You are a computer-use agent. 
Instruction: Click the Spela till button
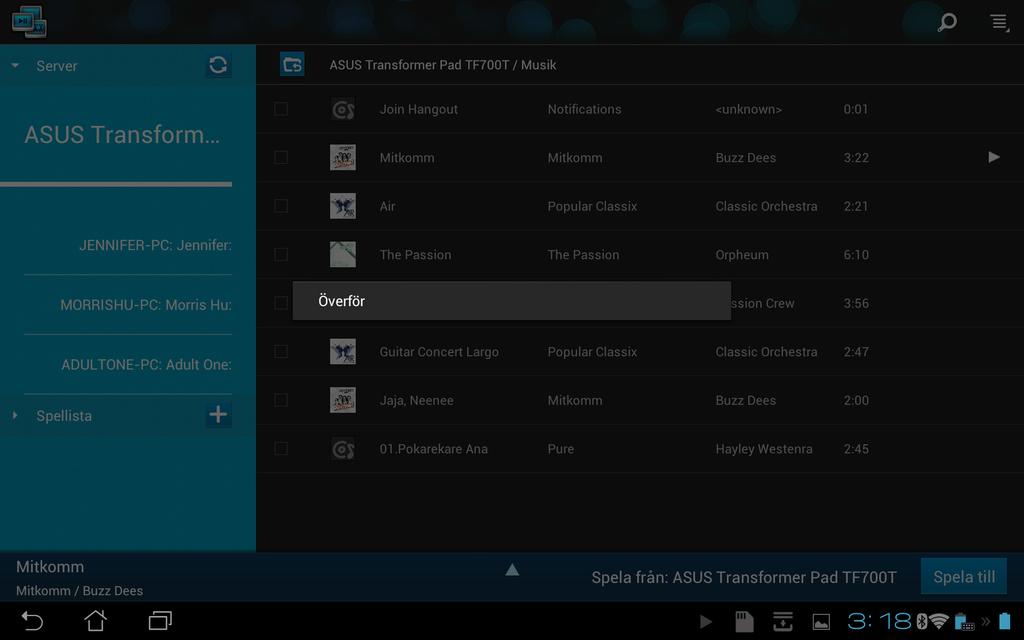[x=964, y=577]
